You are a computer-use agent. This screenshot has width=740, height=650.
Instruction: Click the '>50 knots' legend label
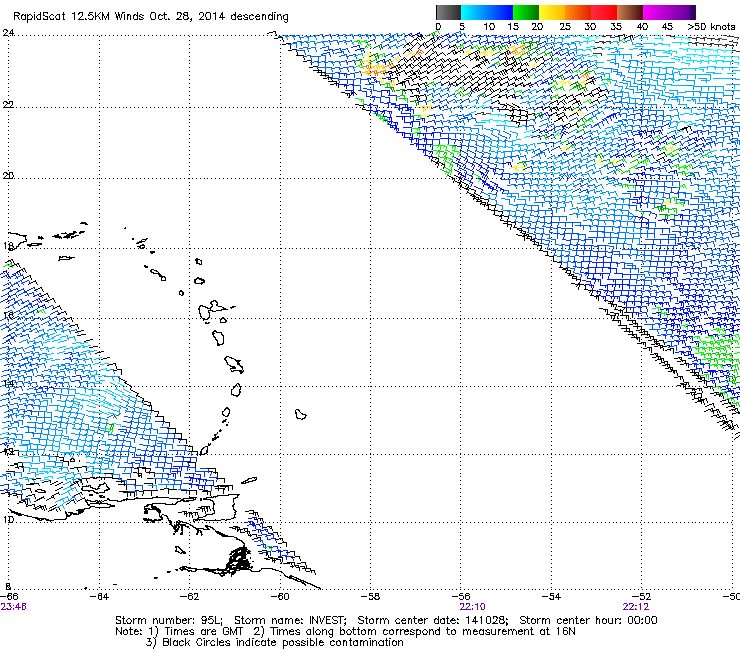click(x=711, y=27)
